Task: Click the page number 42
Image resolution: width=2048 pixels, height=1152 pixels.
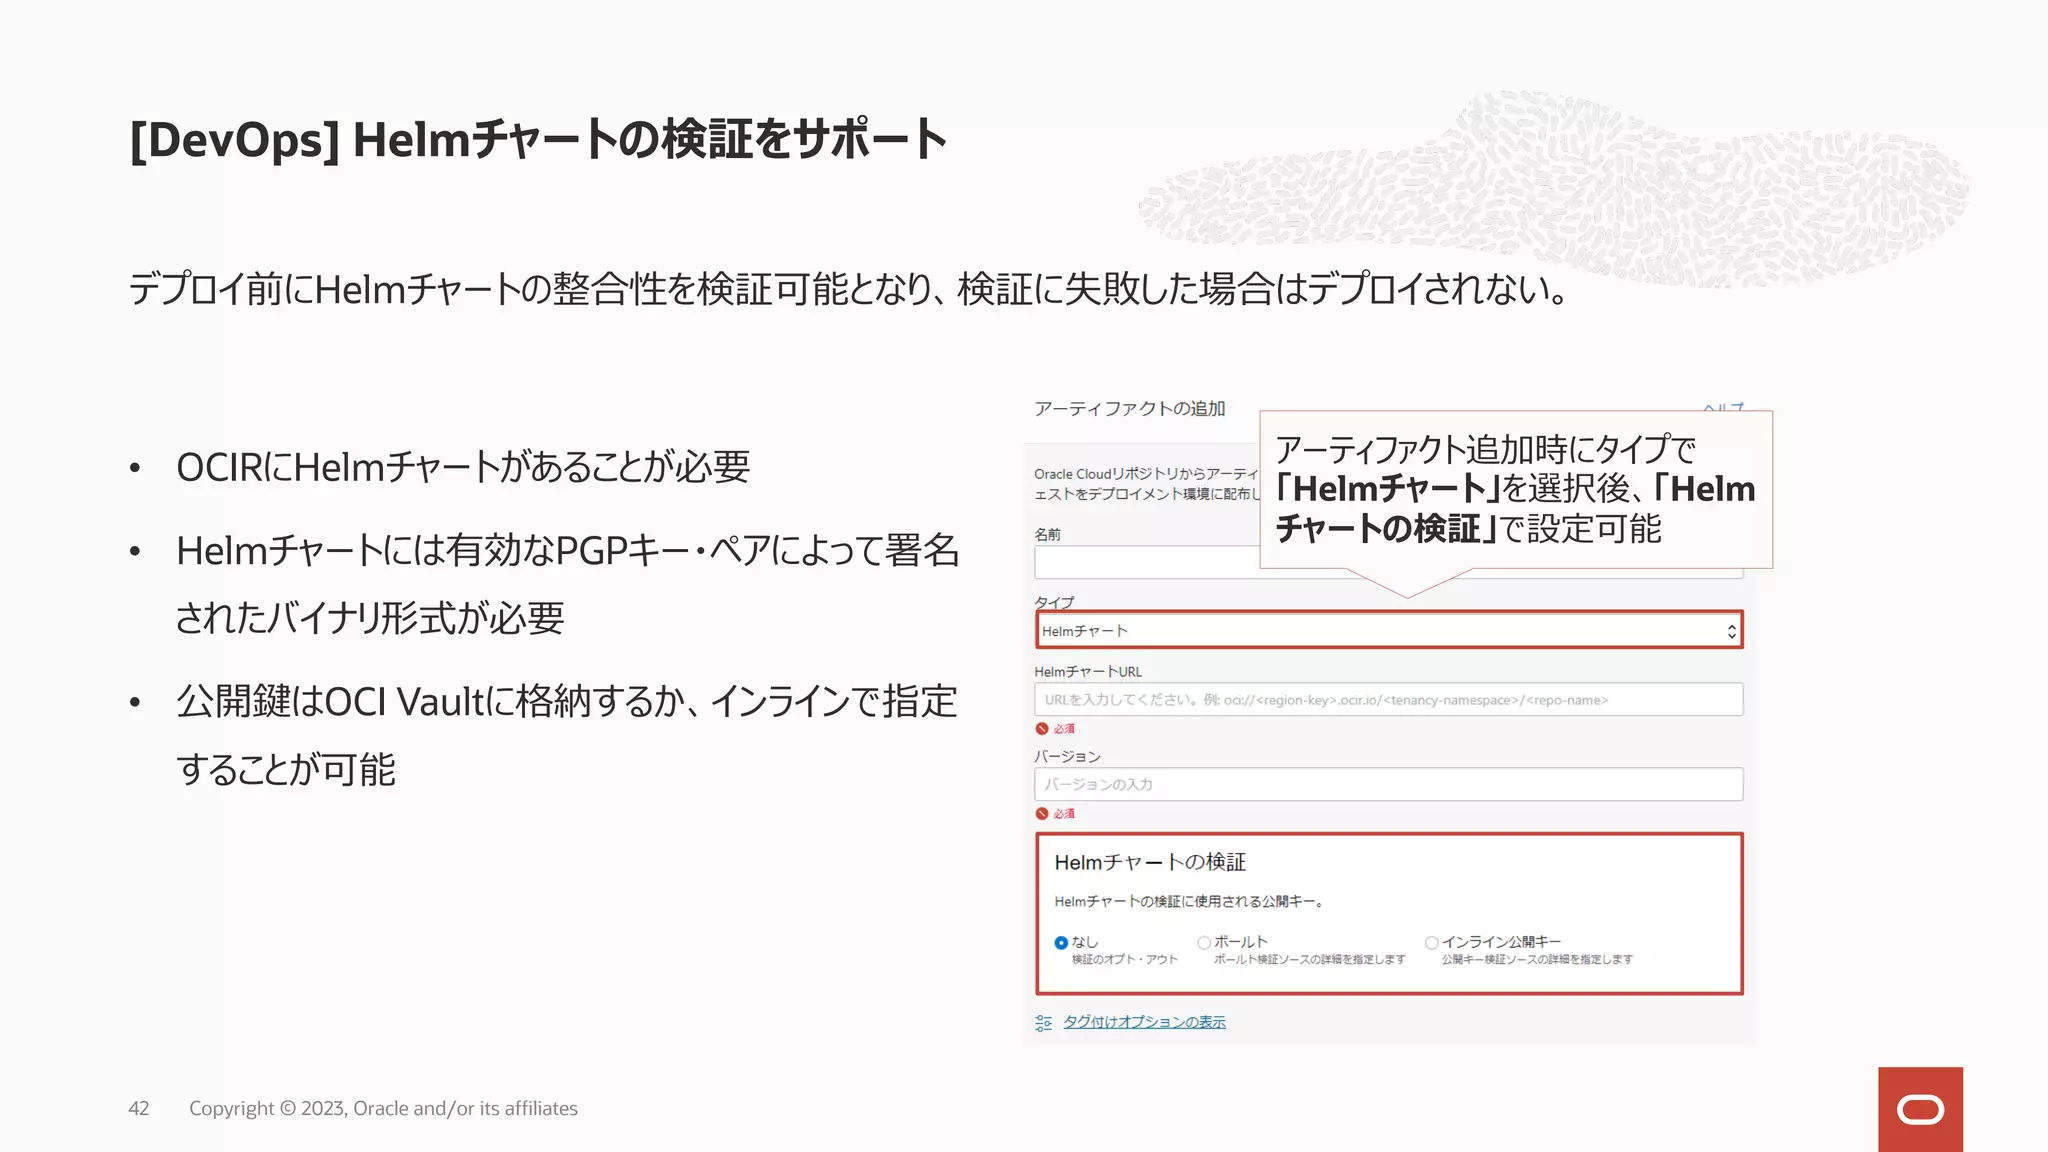Action: (x=139, y=1108)
